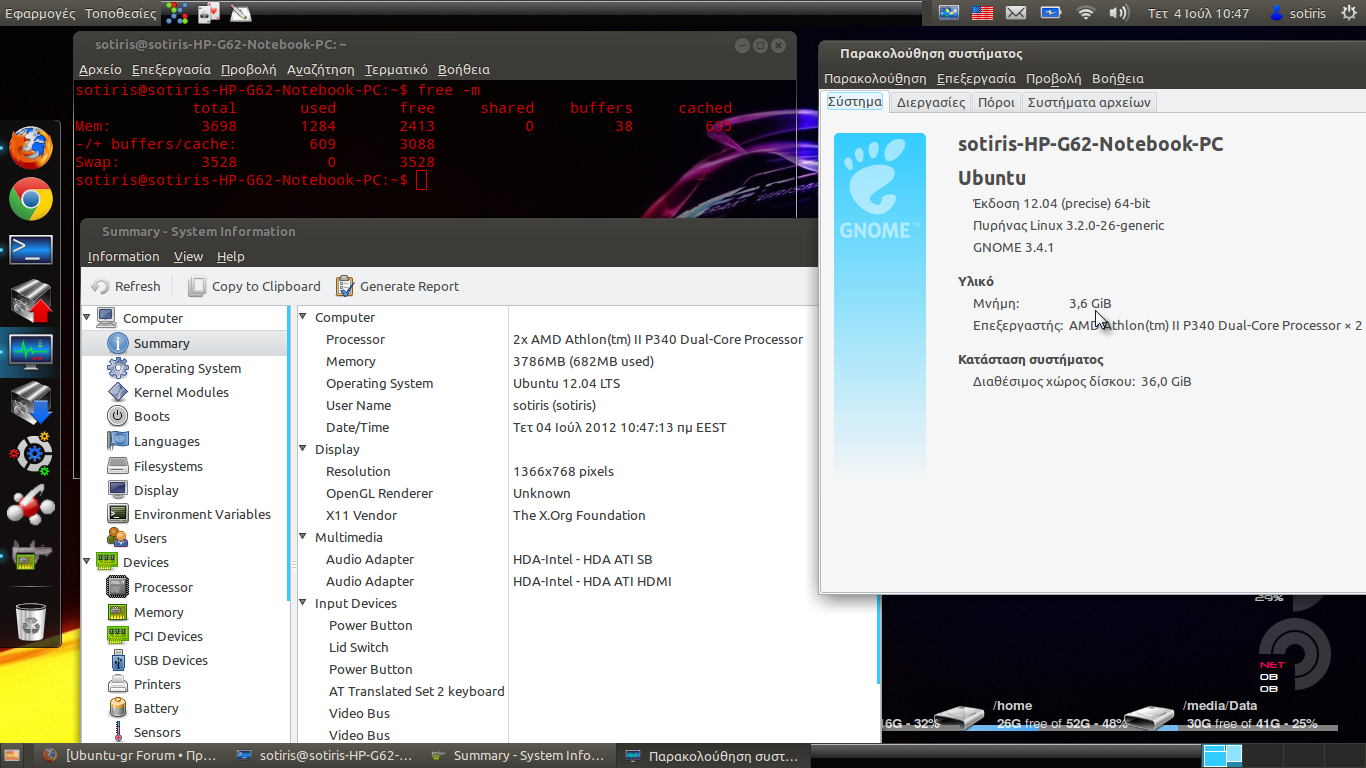Collapse the Computer section in the details pane

(x=303, y=317)
